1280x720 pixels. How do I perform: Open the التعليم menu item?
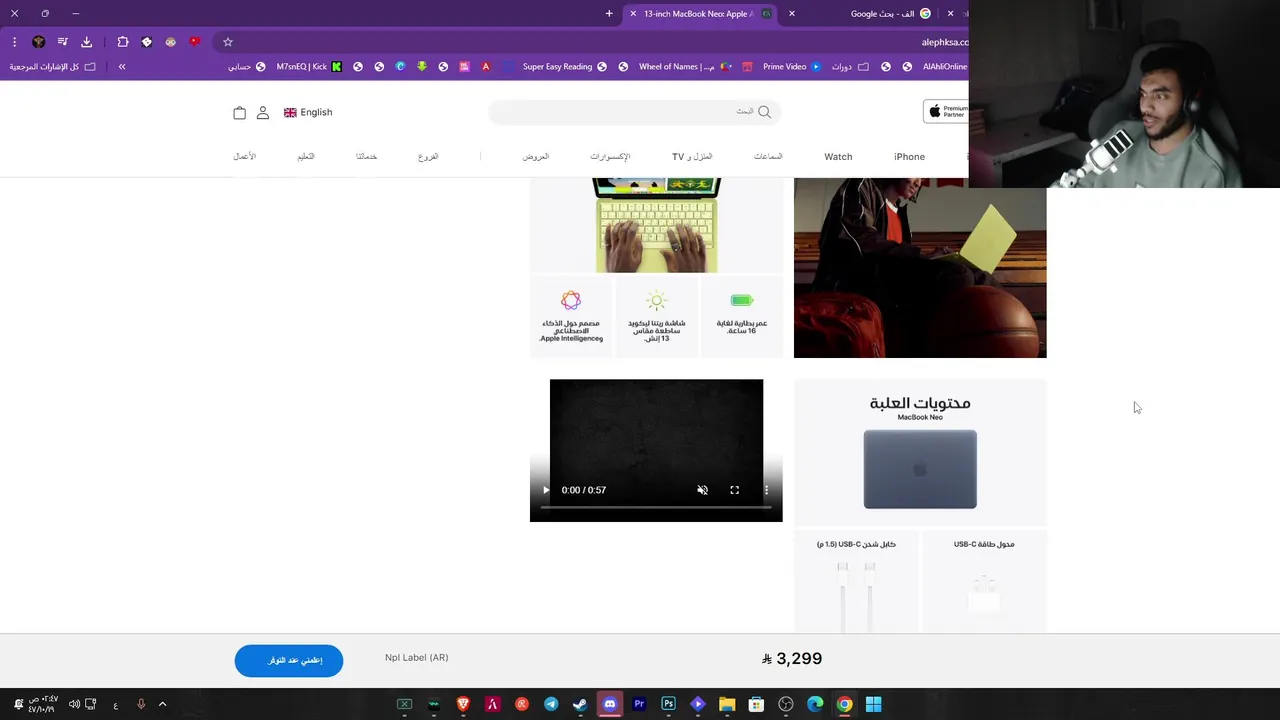click(306, 157)
